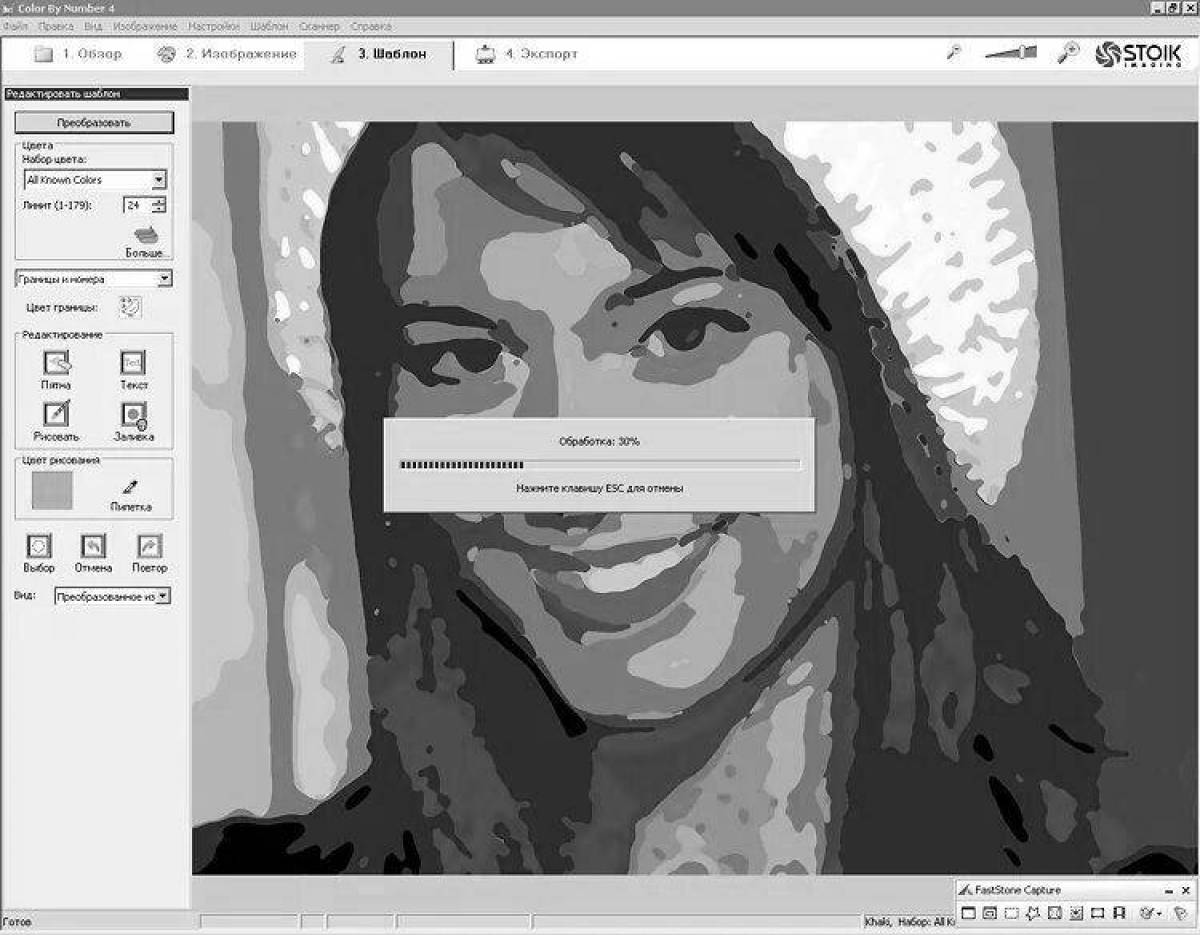Open the Больше palette icon
Viewport: 1200px width, 935px height.
[x=147, y=235]
